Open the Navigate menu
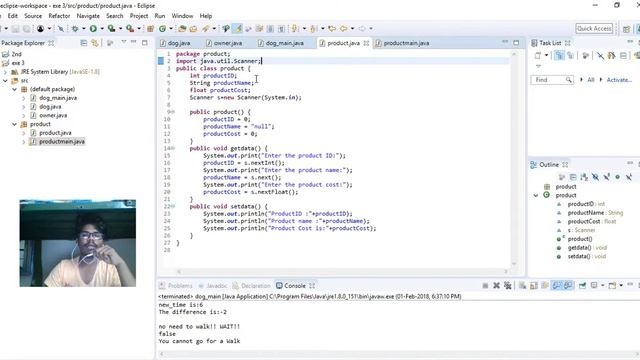 tap(88, 16)
